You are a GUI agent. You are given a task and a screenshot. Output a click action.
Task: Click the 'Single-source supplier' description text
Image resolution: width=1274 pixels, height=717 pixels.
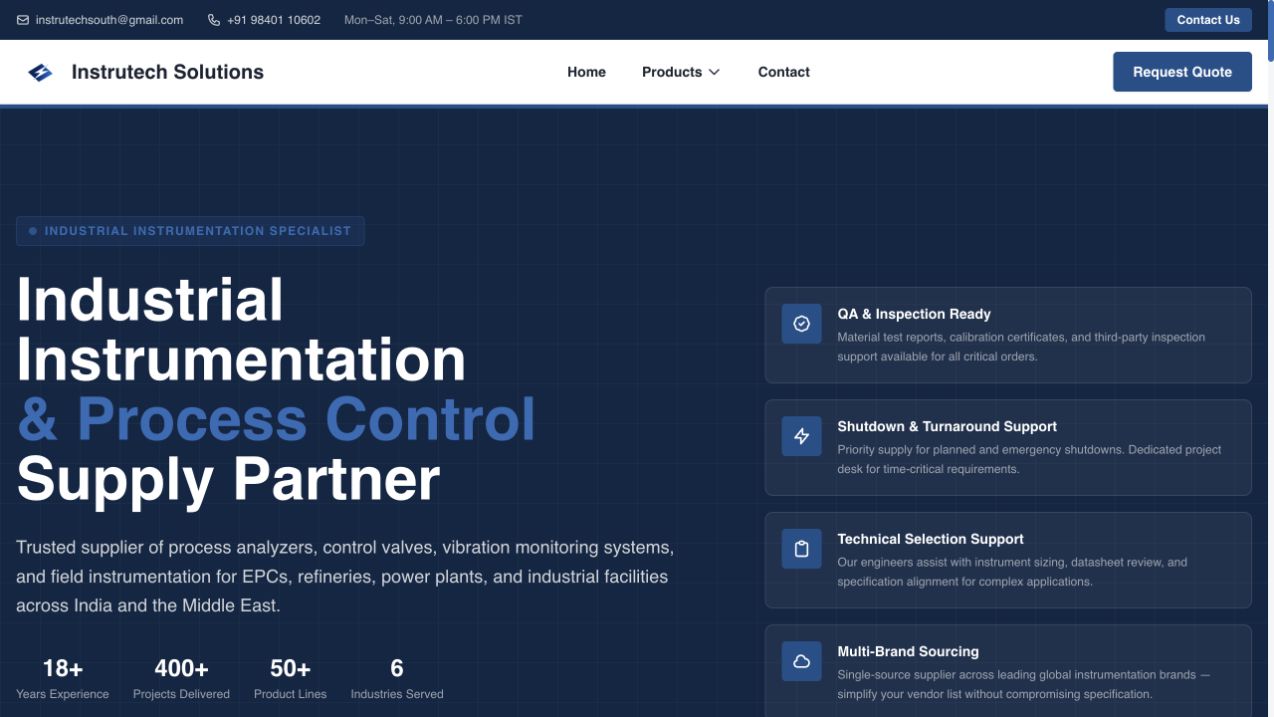1023,684
